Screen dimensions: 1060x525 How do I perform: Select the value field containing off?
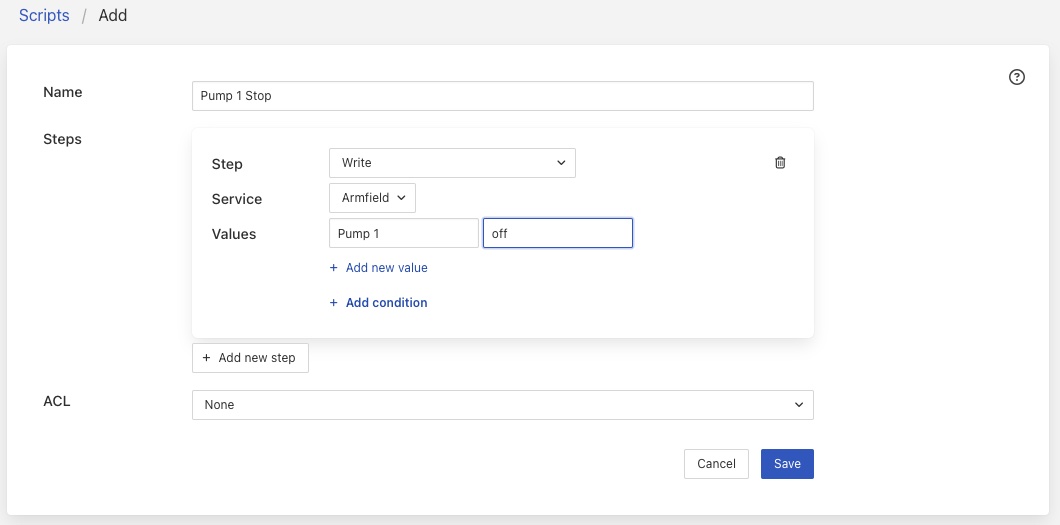[557, 233]
